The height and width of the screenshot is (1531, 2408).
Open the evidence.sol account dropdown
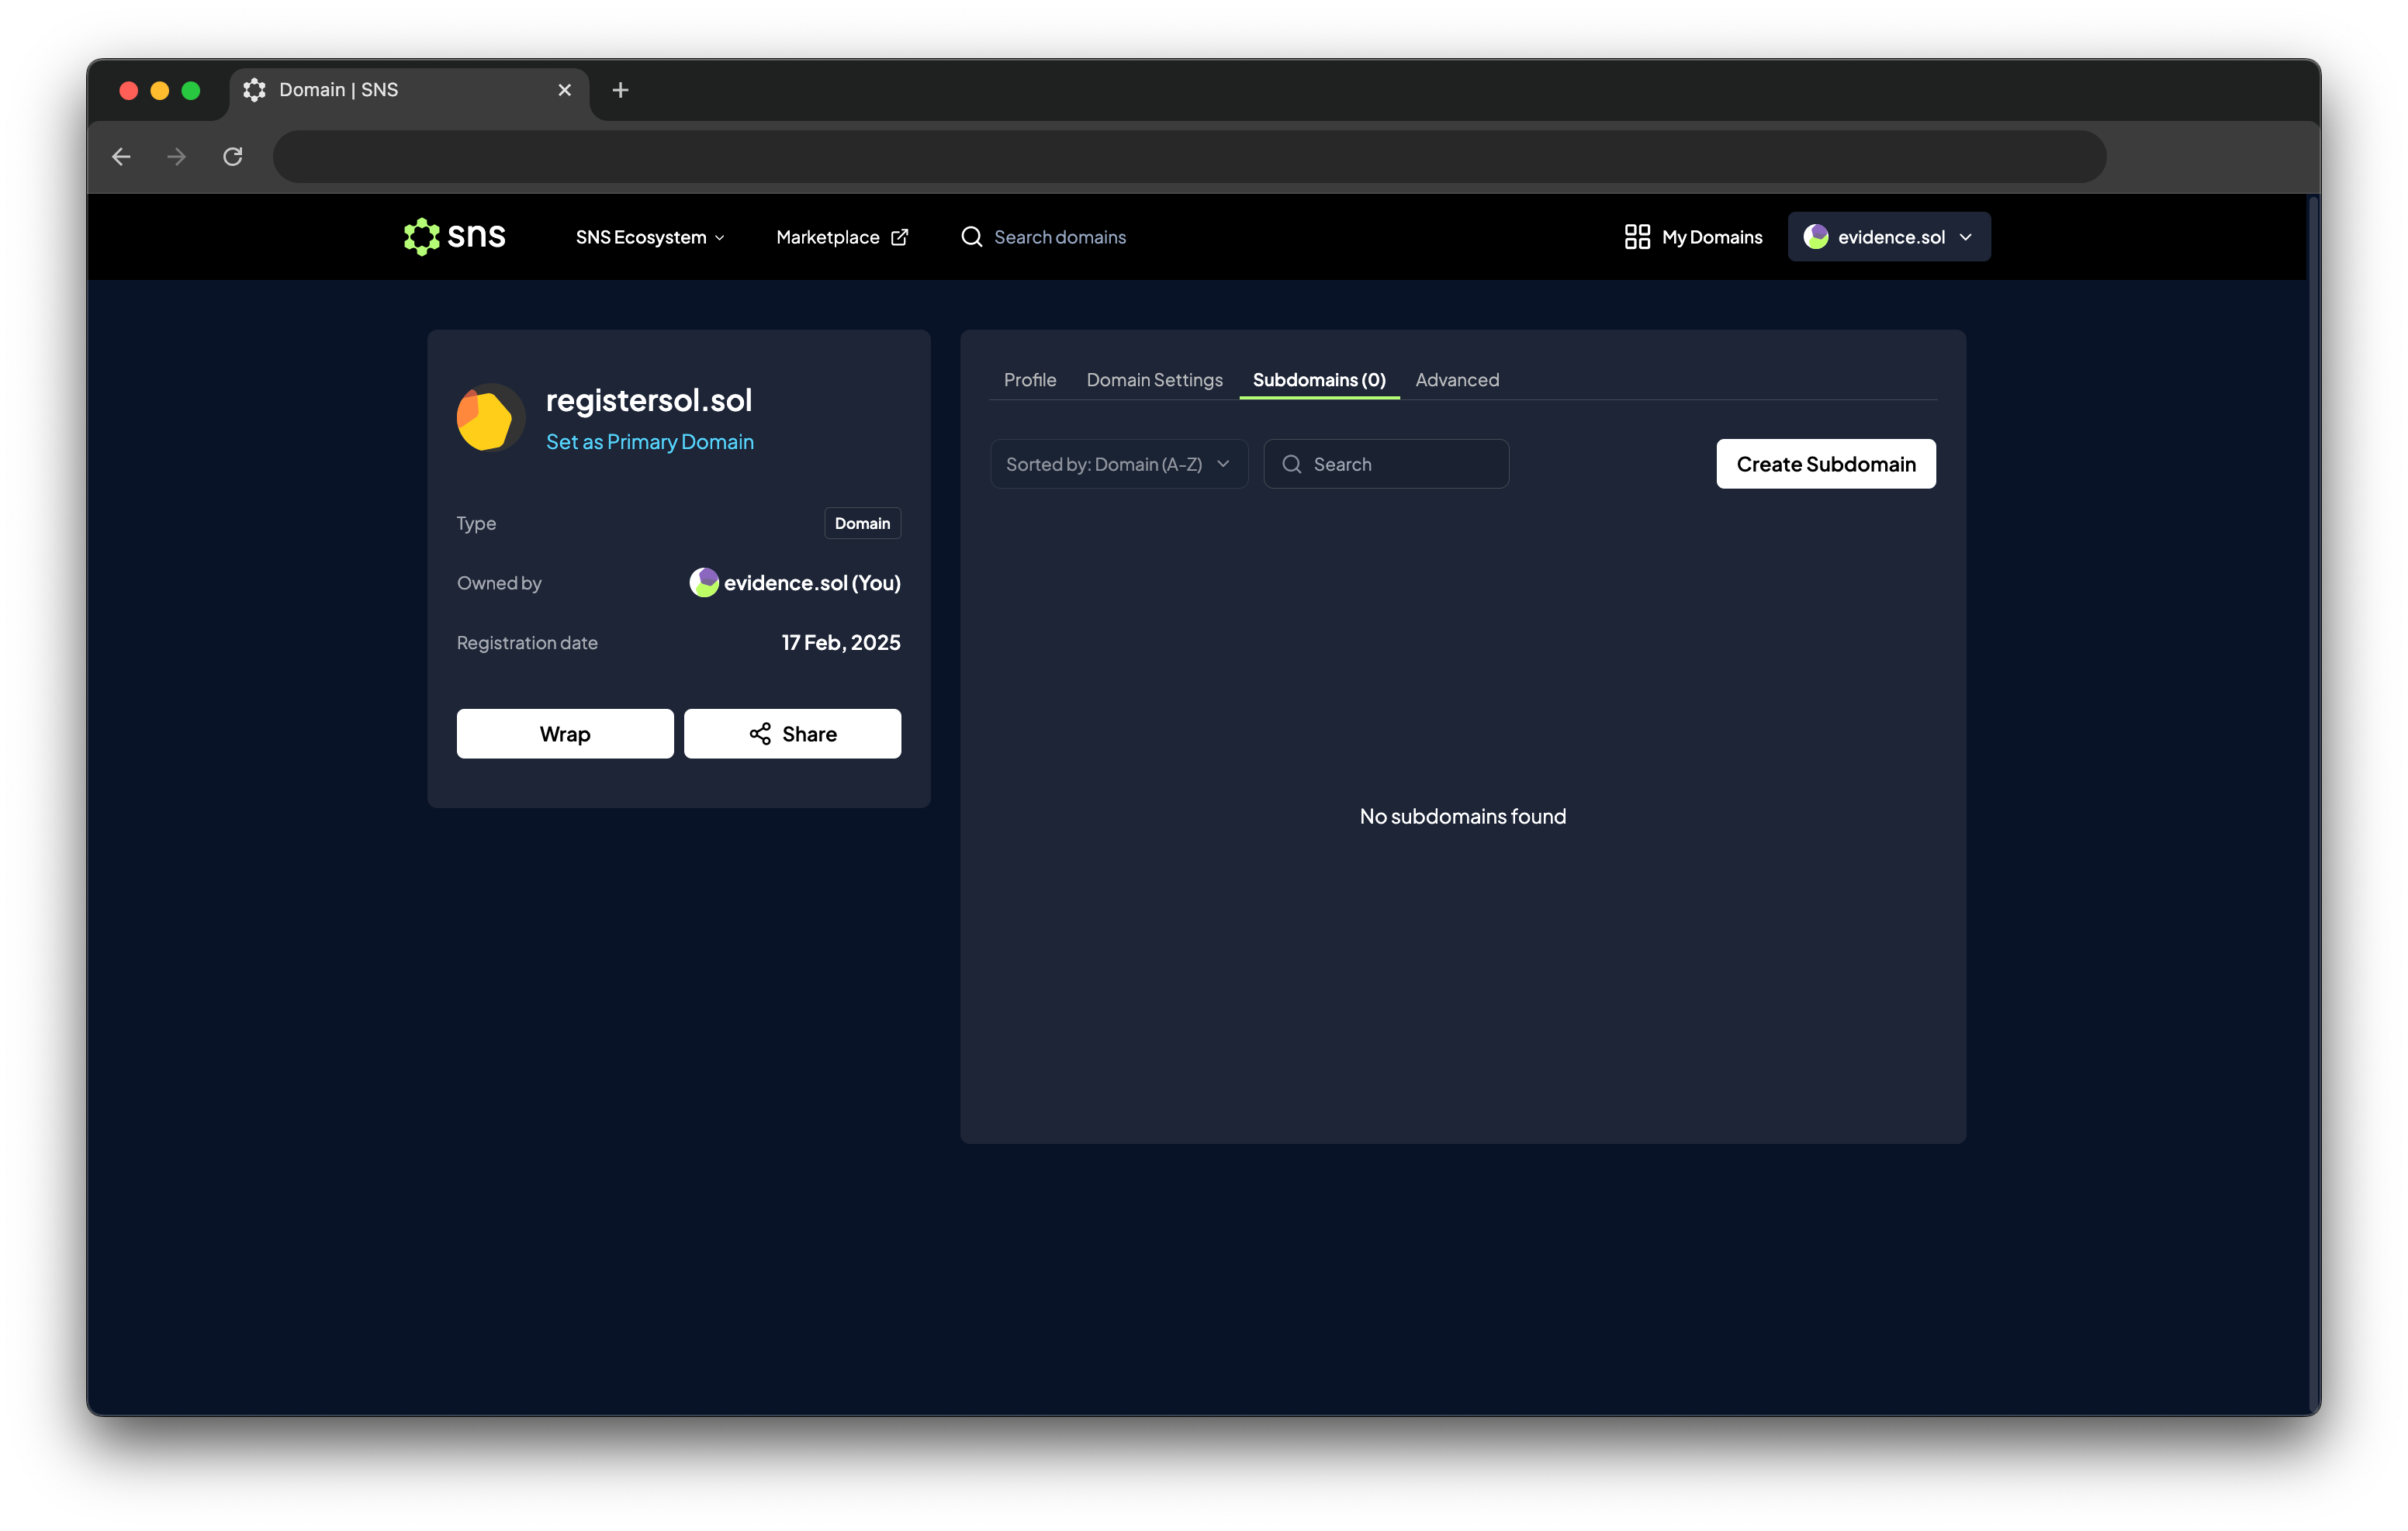(x=1888, y=237)
